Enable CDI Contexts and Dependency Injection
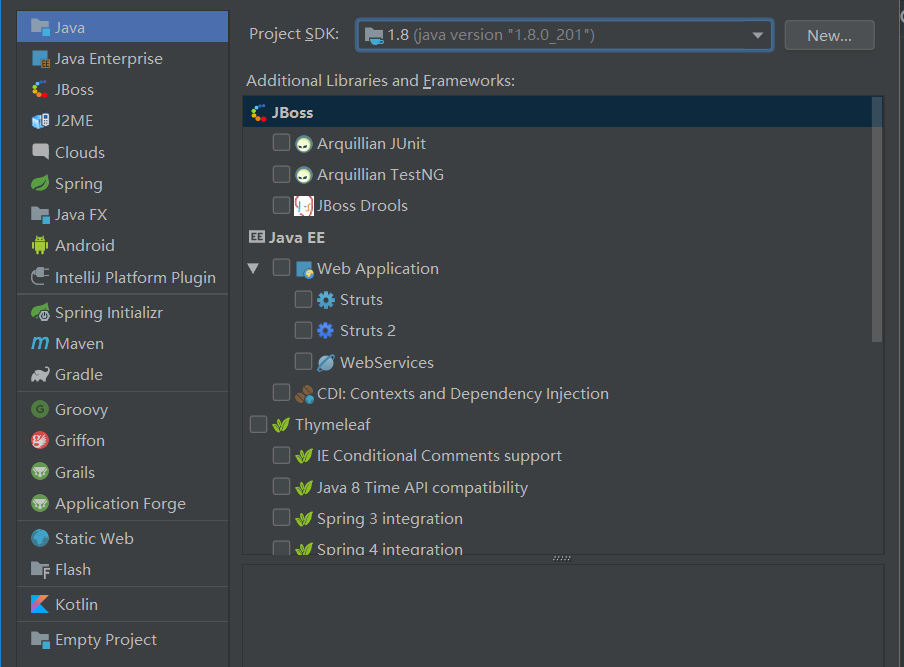The image size is (904, 667). tap(281, 393)
